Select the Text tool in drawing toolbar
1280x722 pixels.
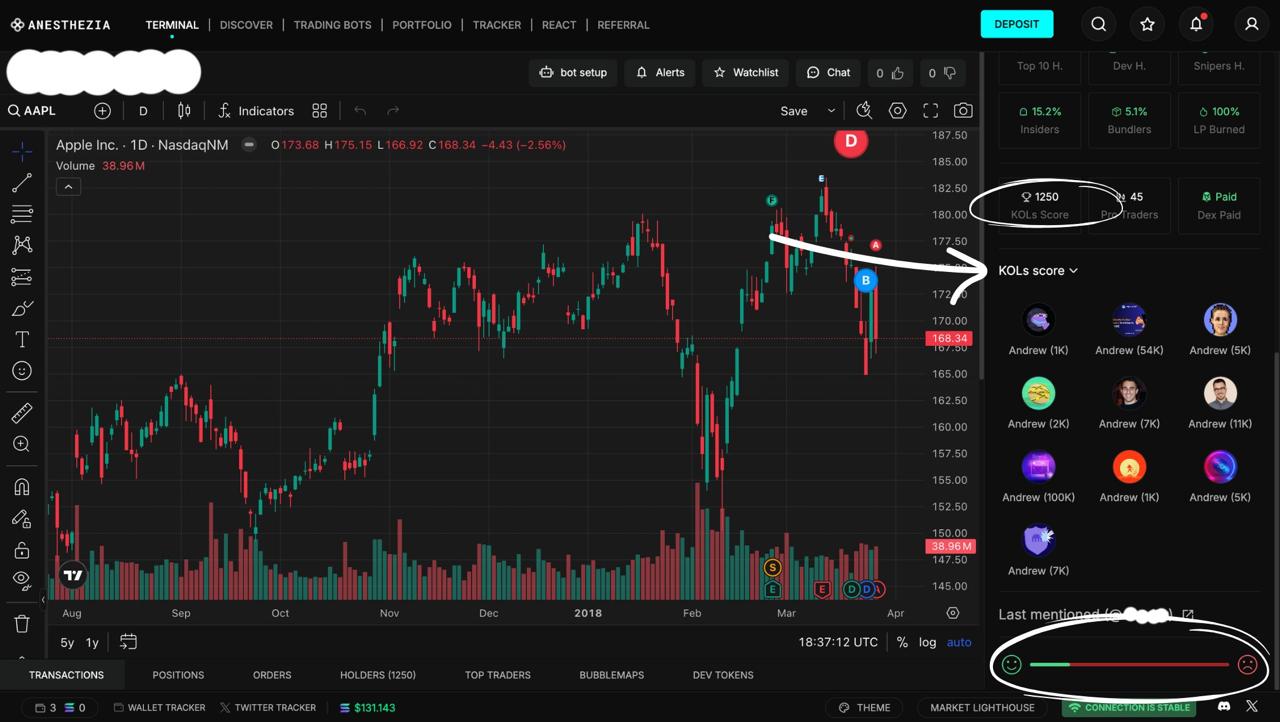(x=22, y=340)
